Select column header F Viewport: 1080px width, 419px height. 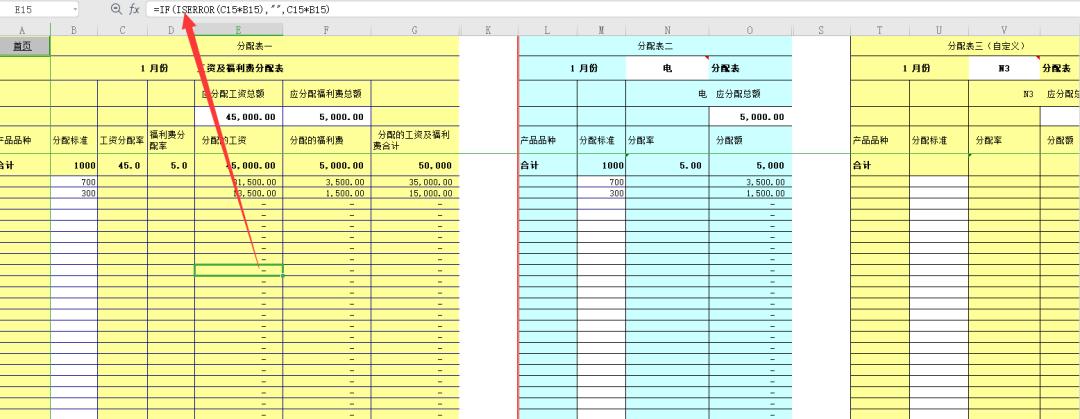pyautogui.click(x=326, y=30)
